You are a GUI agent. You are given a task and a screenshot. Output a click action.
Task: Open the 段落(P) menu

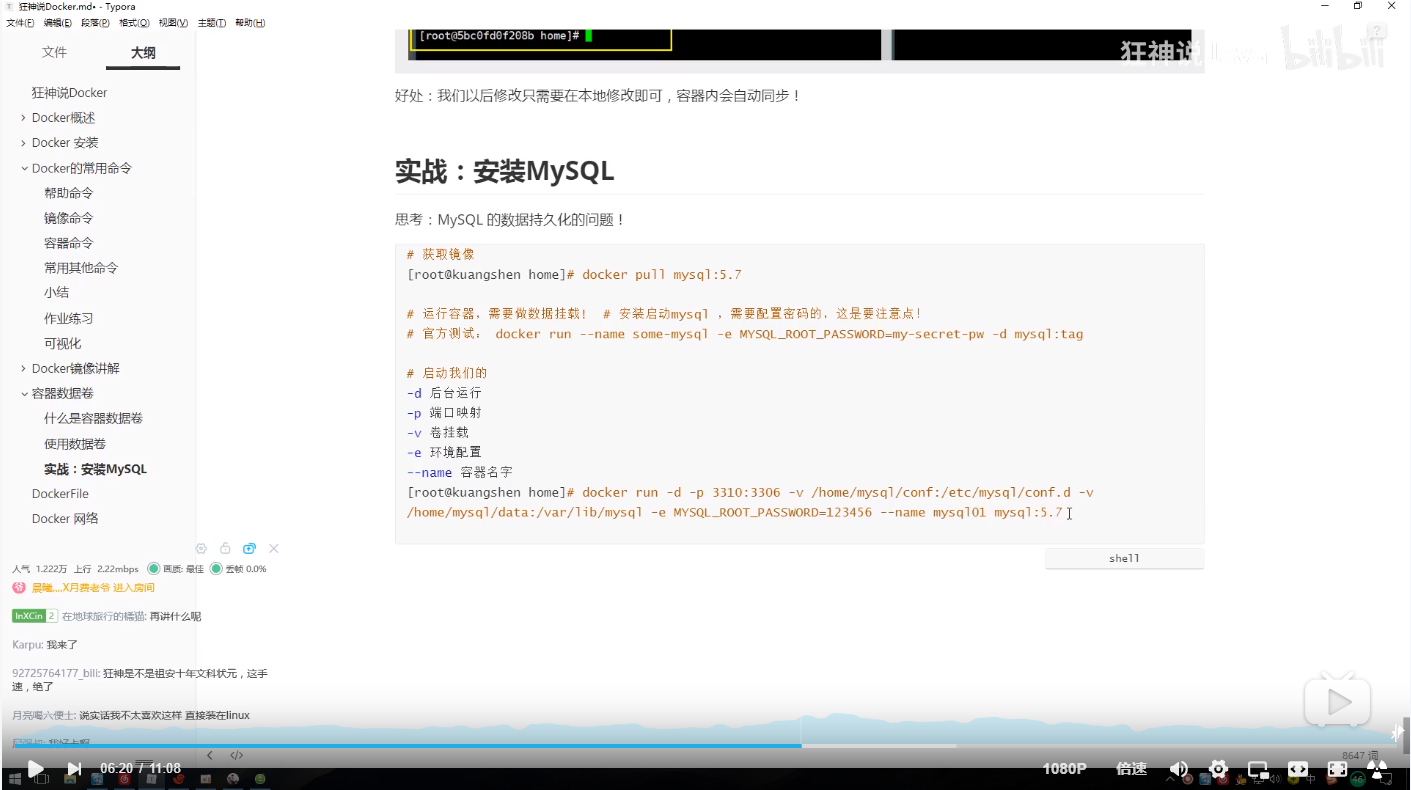[x=96, y=23]
